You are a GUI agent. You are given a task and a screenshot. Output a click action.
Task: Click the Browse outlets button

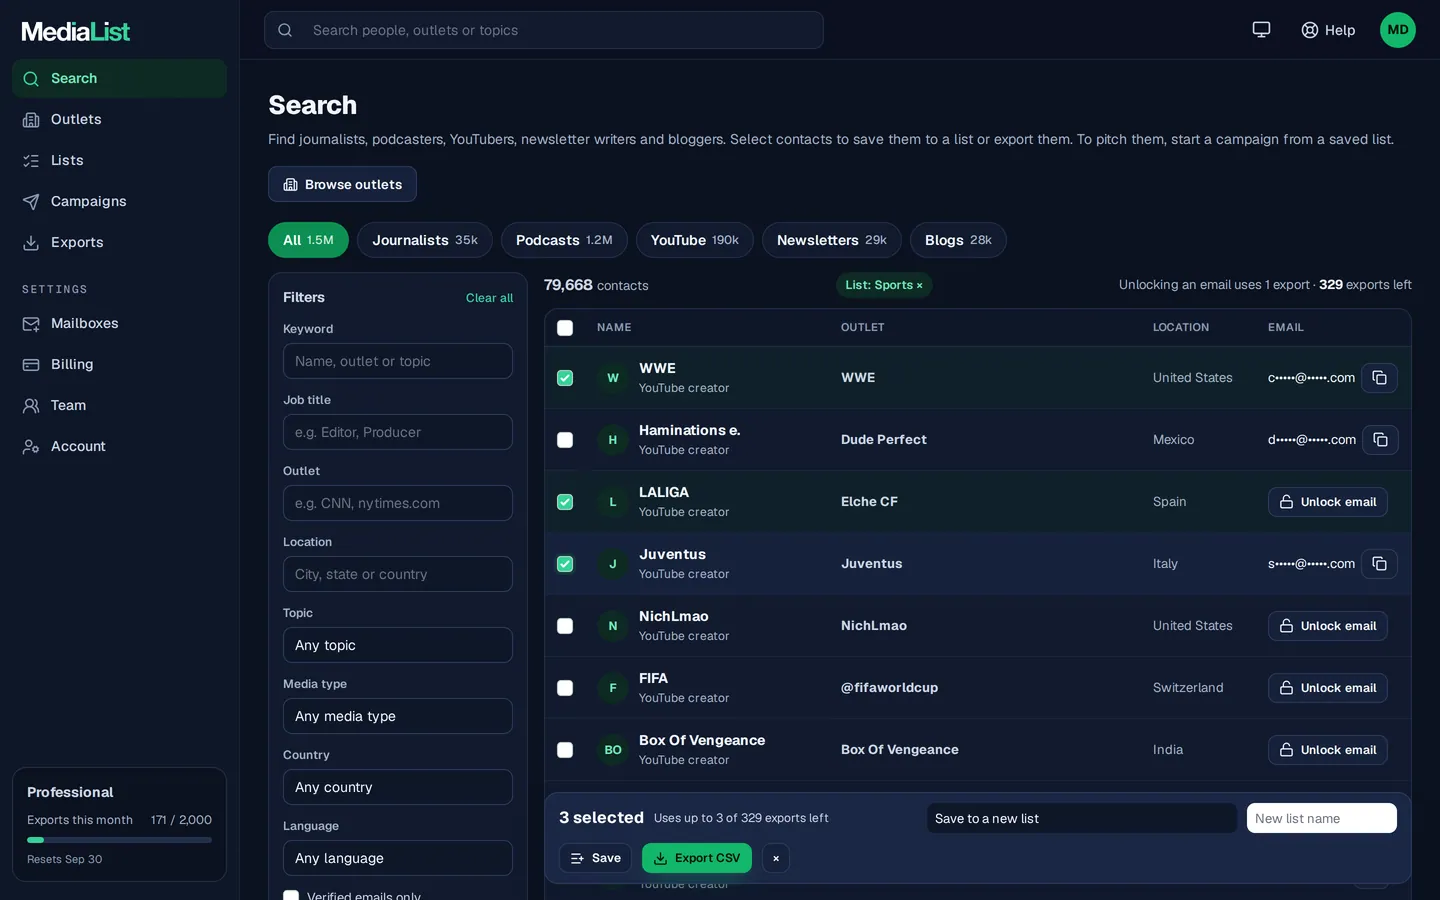pos(342,184)
